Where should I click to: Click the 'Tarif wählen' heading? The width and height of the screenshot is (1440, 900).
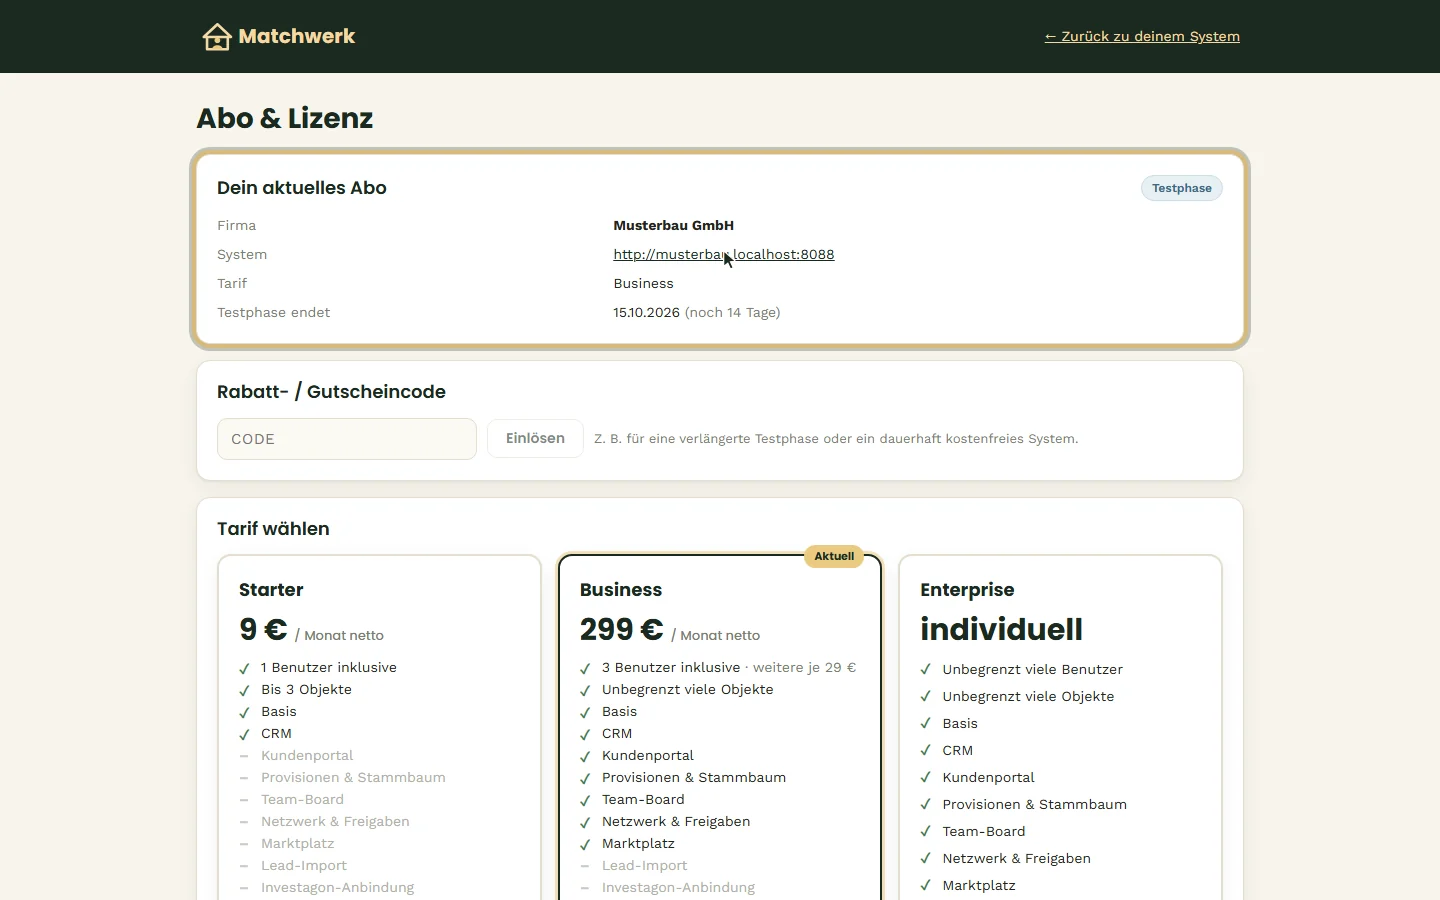[x=273, y=529]
